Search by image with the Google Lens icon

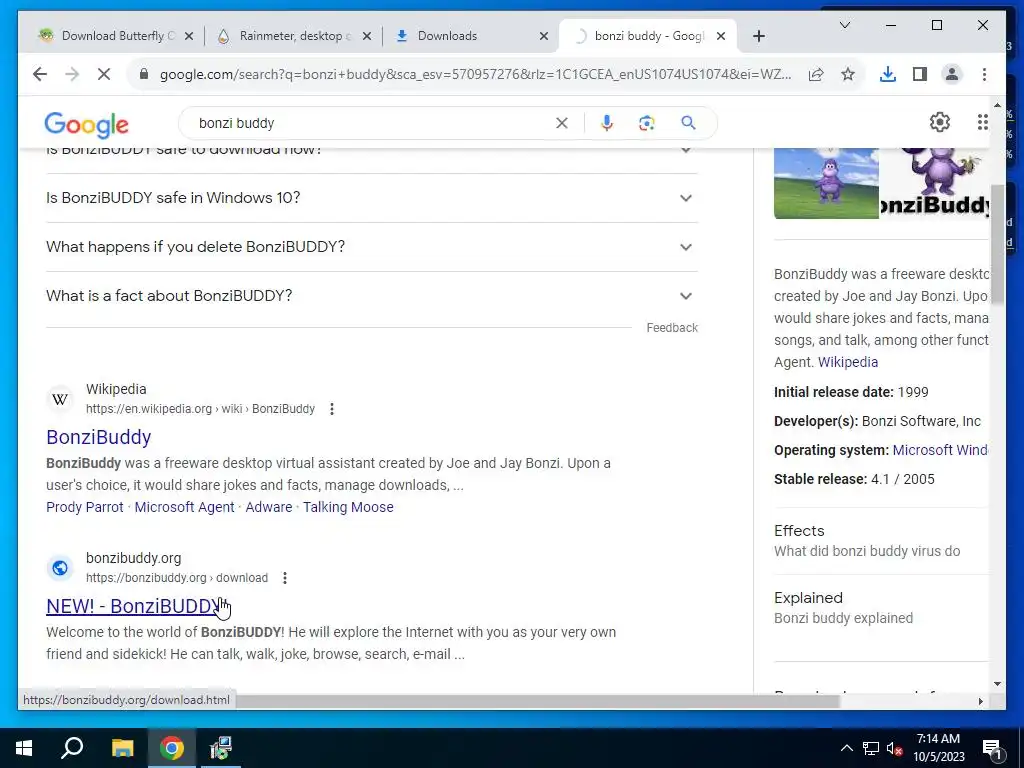pos(647,123)
